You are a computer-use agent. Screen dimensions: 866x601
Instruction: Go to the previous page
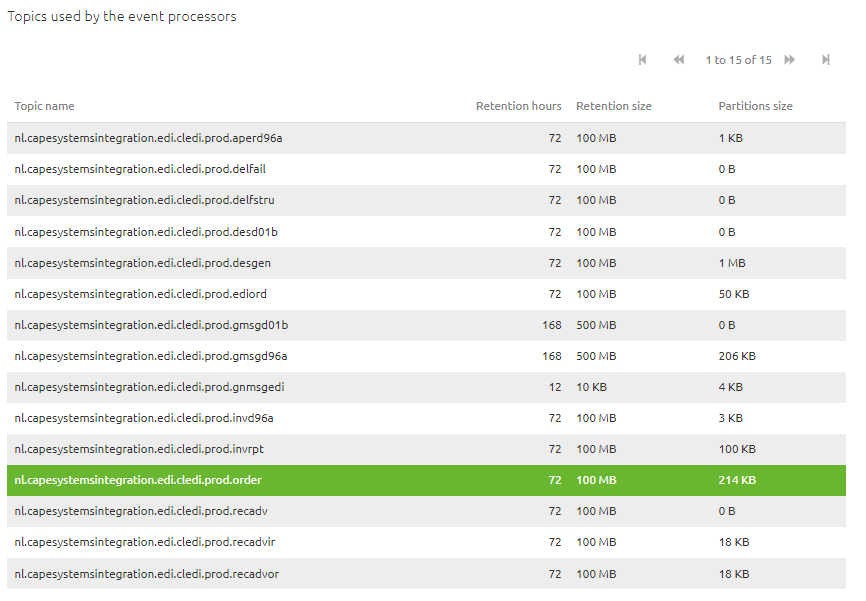[x=678, y=60]
